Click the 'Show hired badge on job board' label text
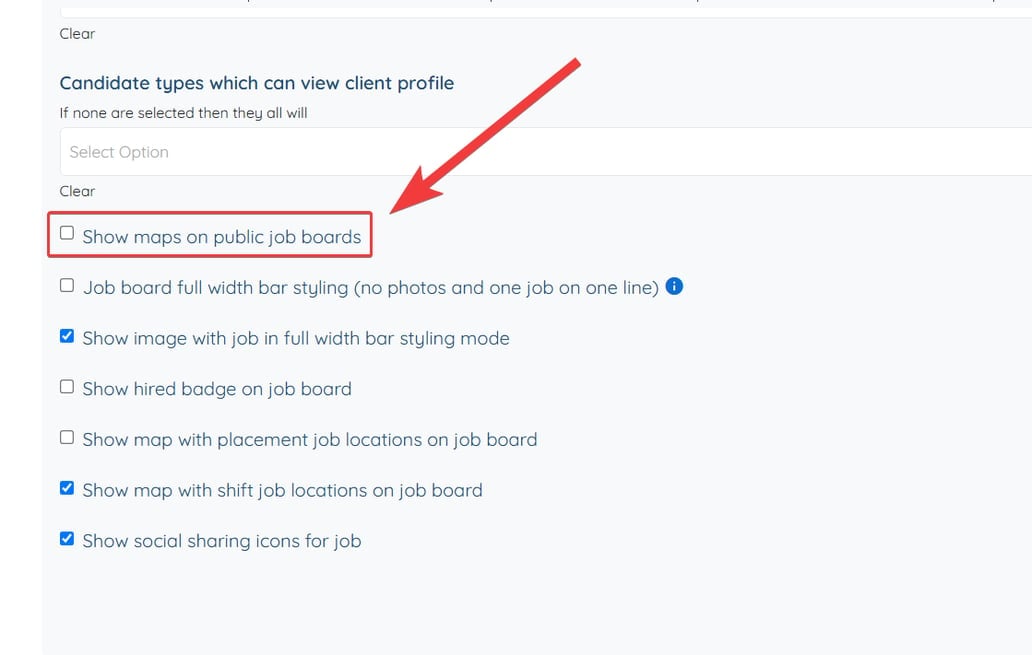 216,389
